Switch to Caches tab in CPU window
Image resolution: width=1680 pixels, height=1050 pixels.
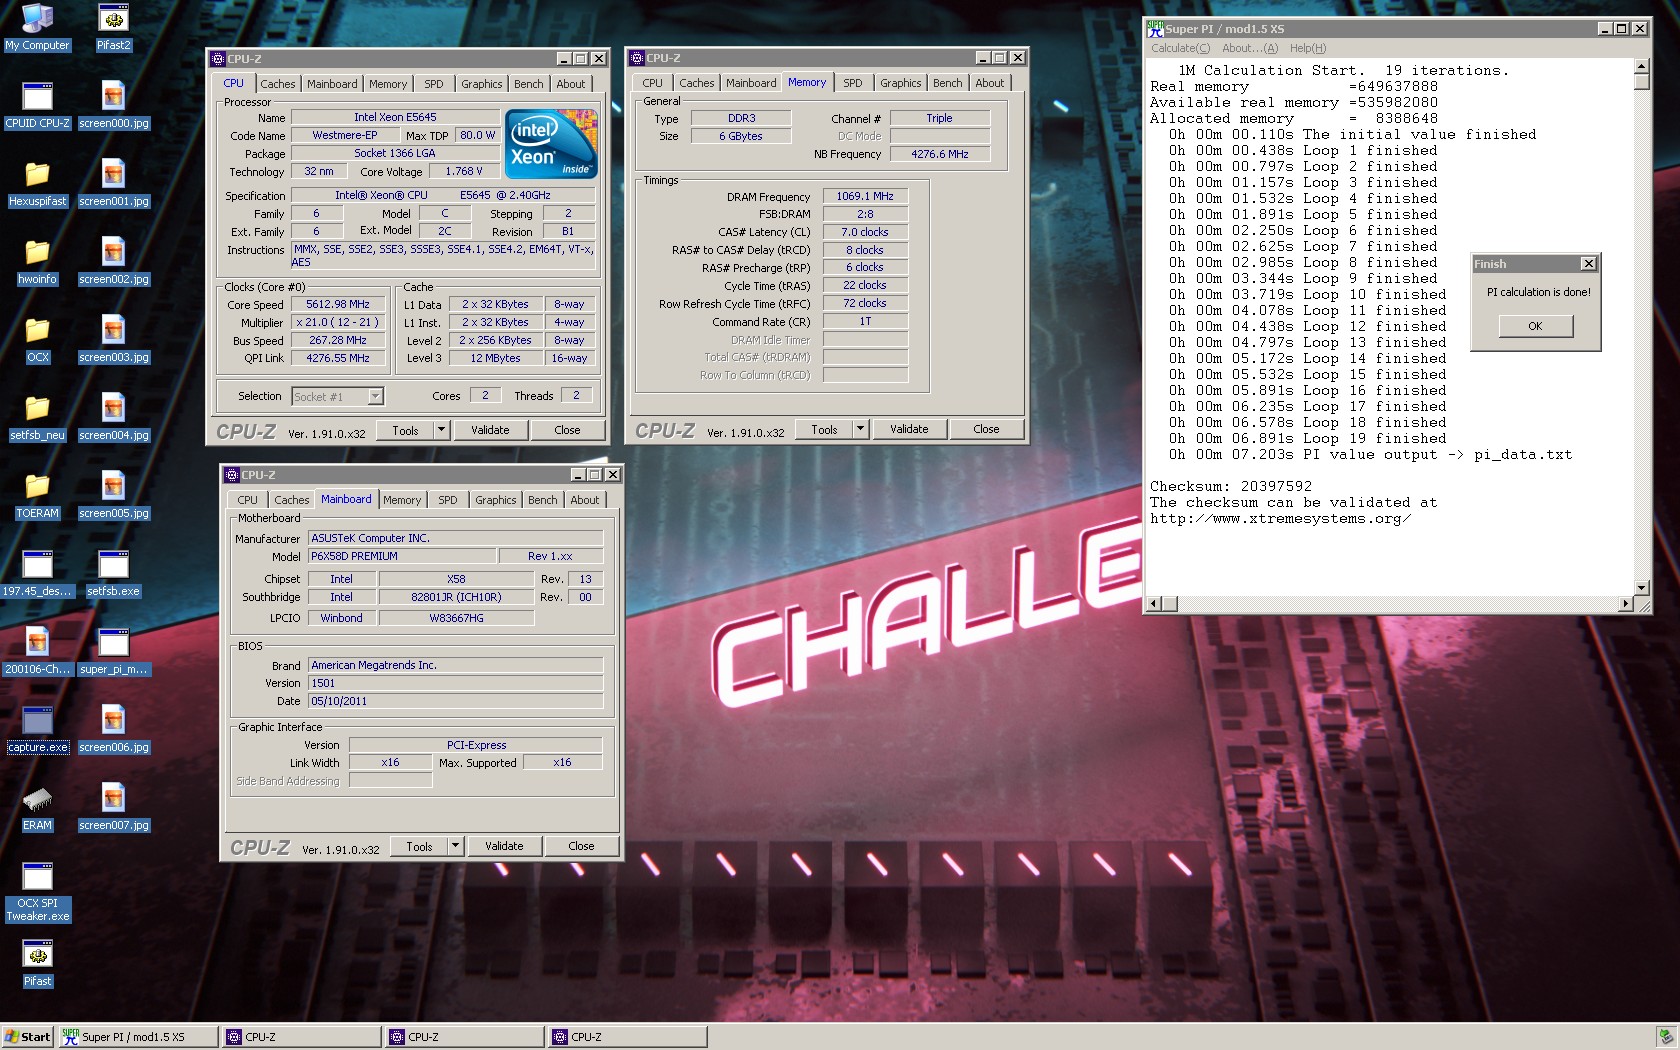278,84
